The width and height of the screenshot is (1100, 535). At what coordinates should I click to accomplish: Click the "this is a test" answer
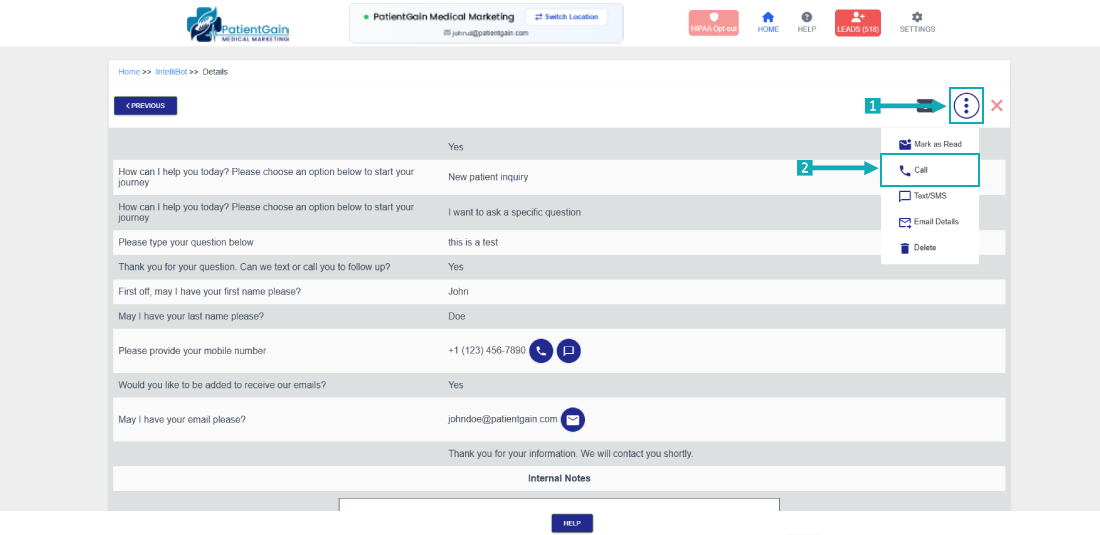(474, 242)
